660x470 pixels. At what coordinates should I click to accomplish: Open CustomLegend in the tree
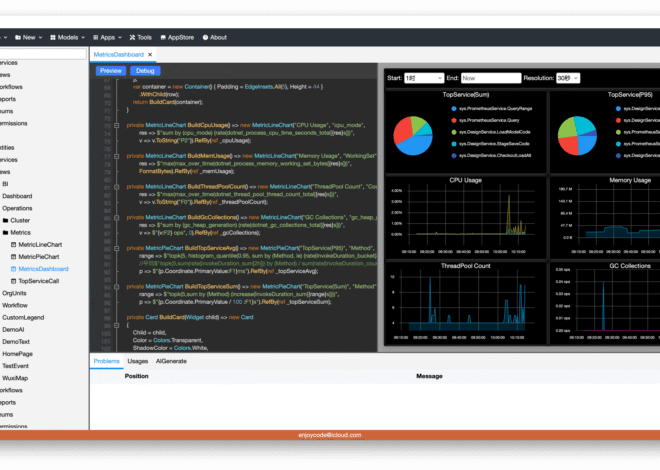23,318
